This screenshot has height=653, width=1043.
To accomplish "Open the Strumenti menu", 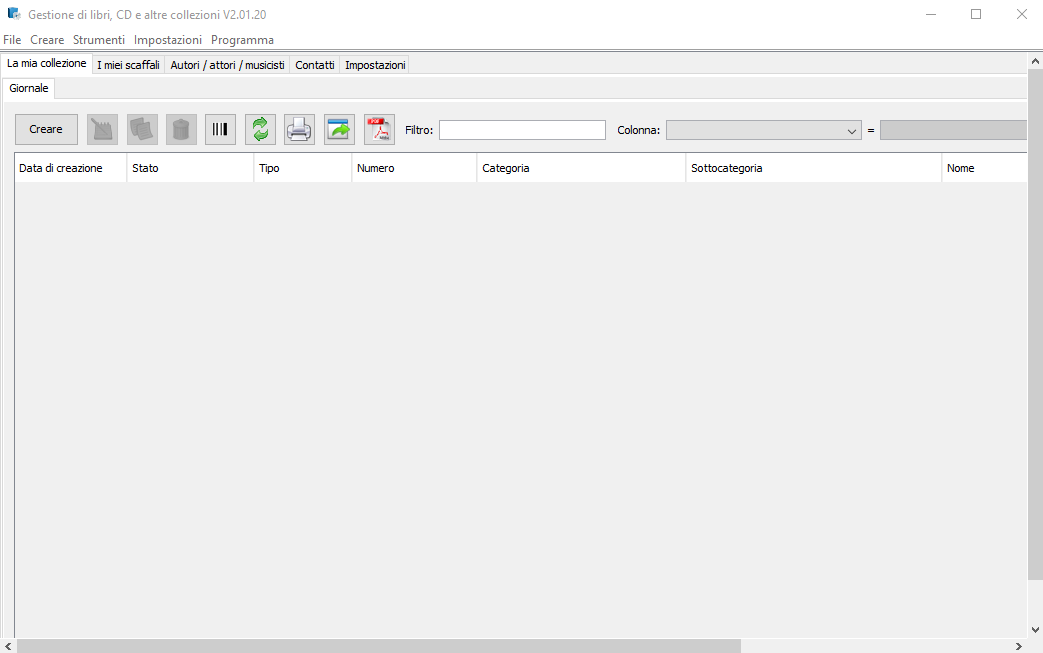I will point(99,40).
